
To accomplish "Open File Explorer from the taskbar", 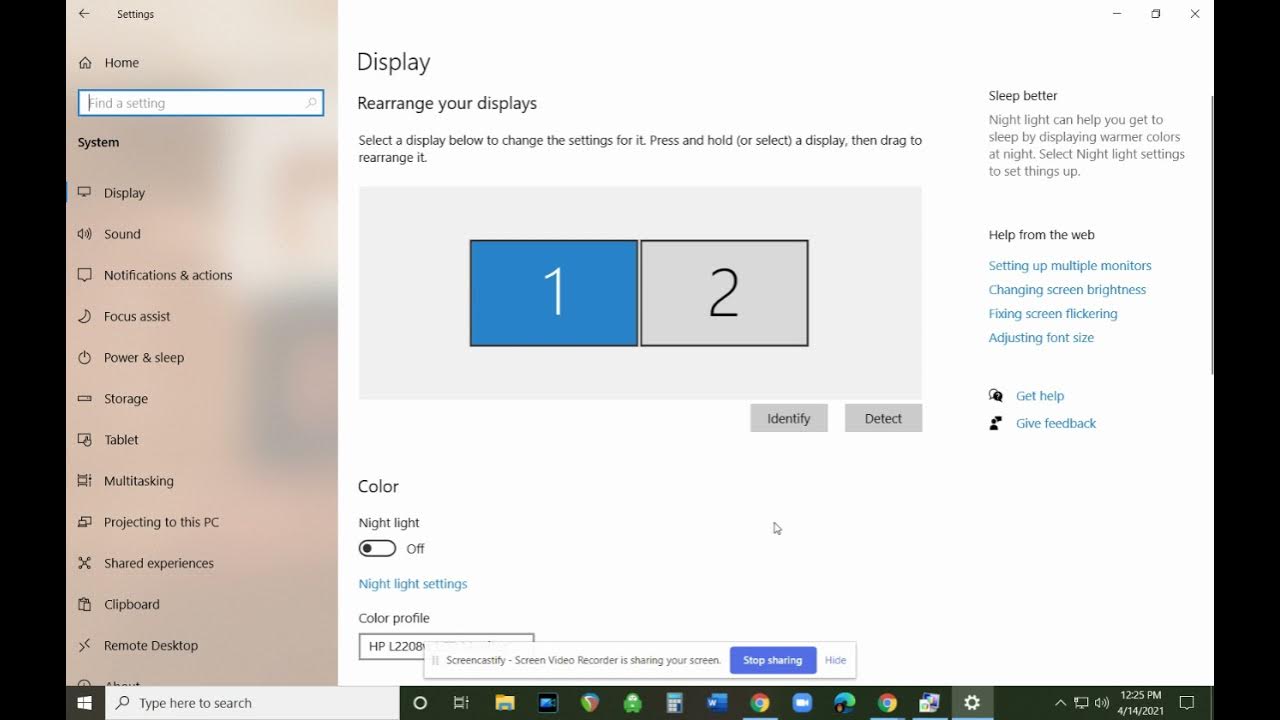I will pos(504,703).
